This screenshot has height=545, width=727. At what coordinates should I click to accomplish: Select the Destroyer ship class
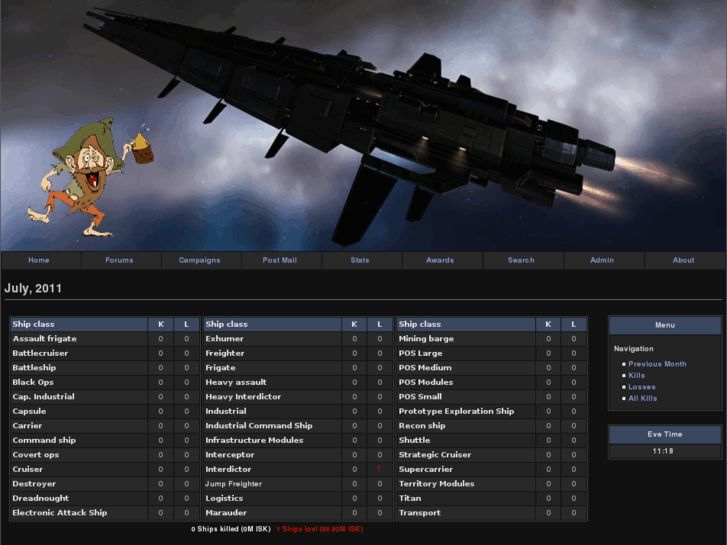(34, 484)
